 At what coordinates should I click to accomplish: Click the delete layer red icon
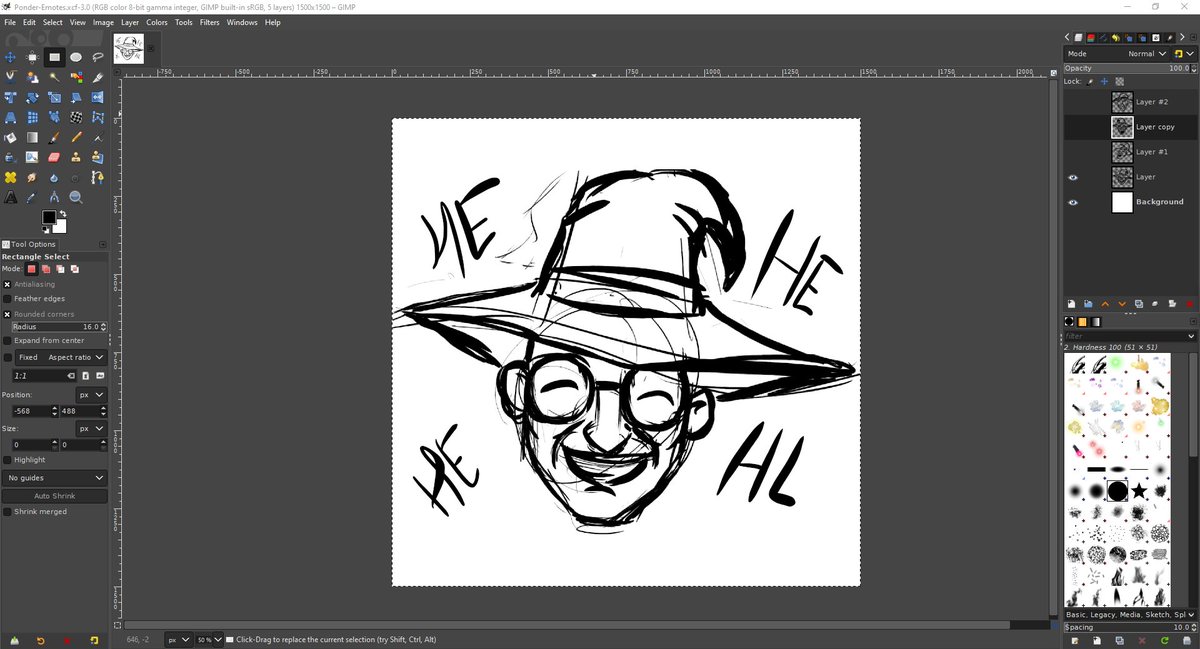pos(1190,304)
